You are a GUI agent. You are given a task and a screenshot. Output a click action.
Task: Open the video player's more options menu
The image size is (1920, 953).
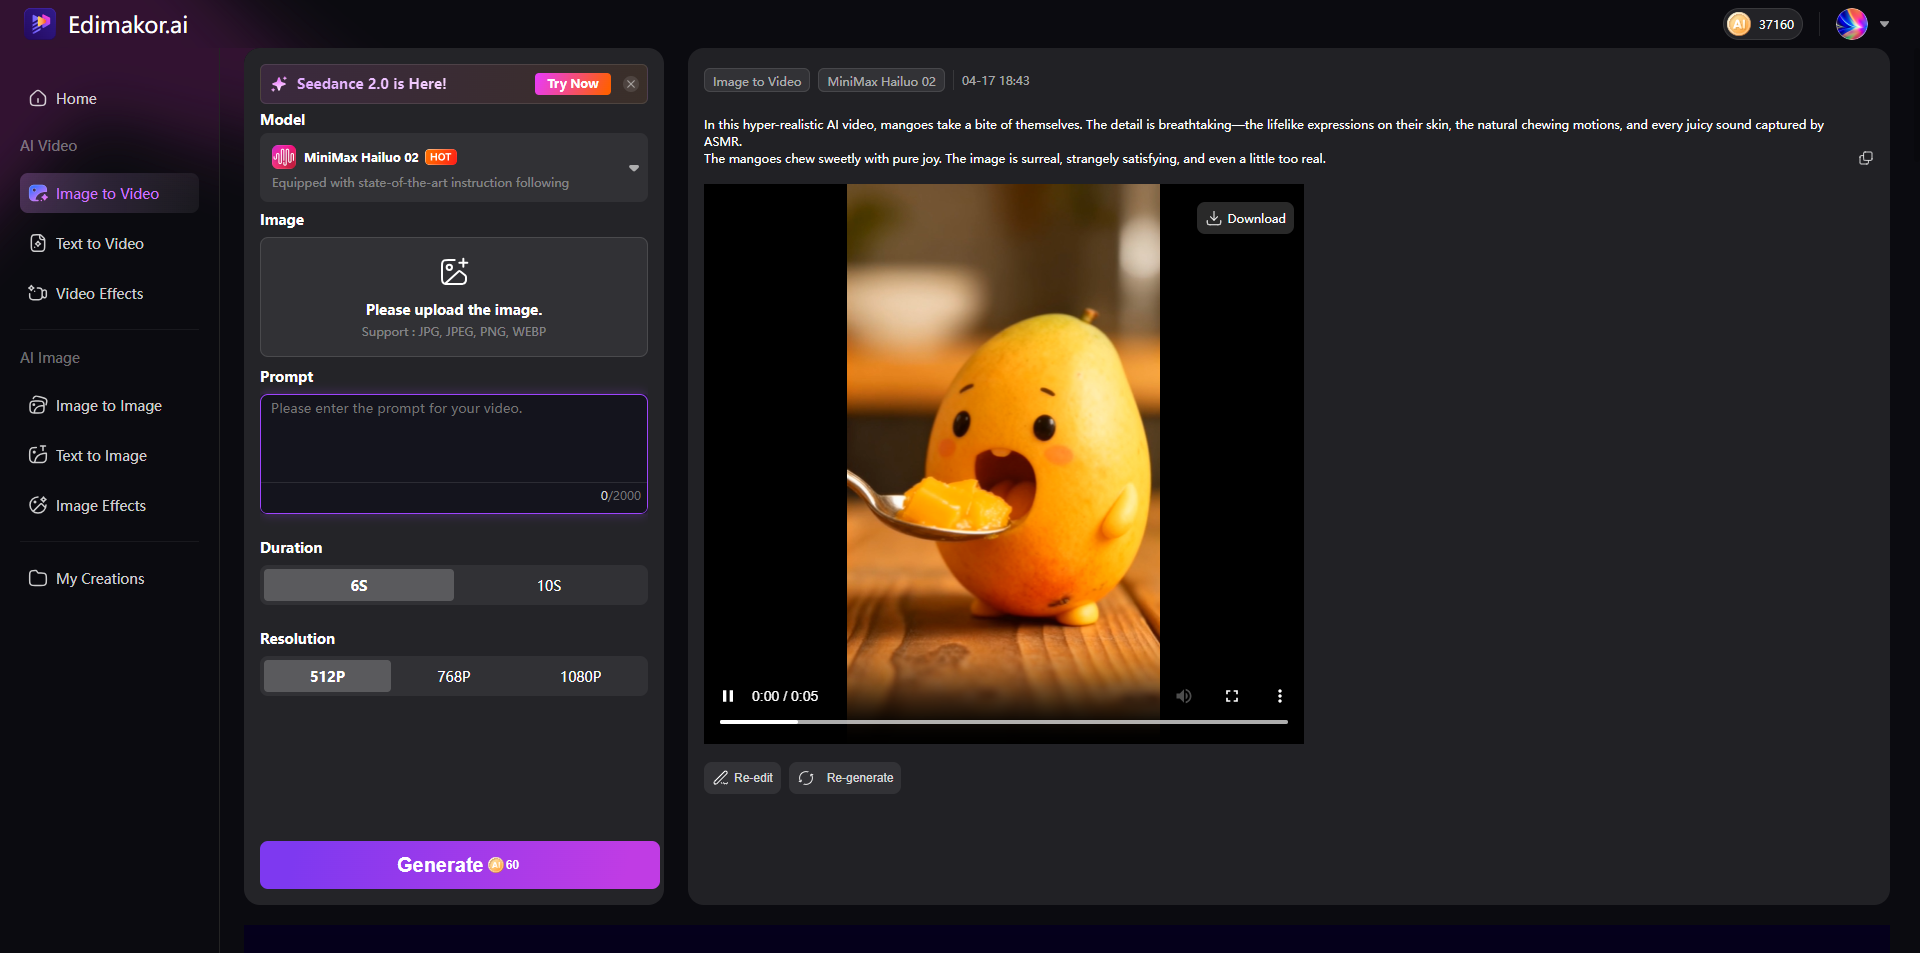[1280, 696]
